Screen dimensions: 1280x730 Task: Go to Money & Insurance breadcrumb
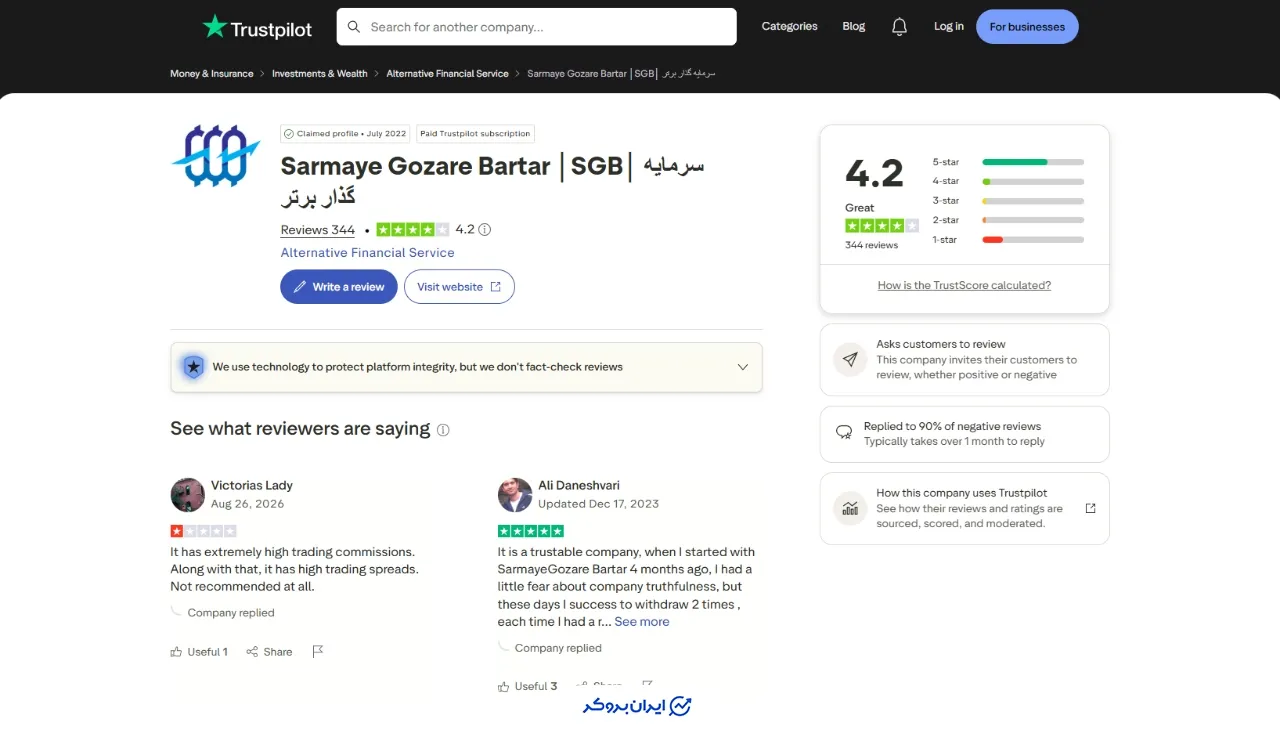point(212,74)
